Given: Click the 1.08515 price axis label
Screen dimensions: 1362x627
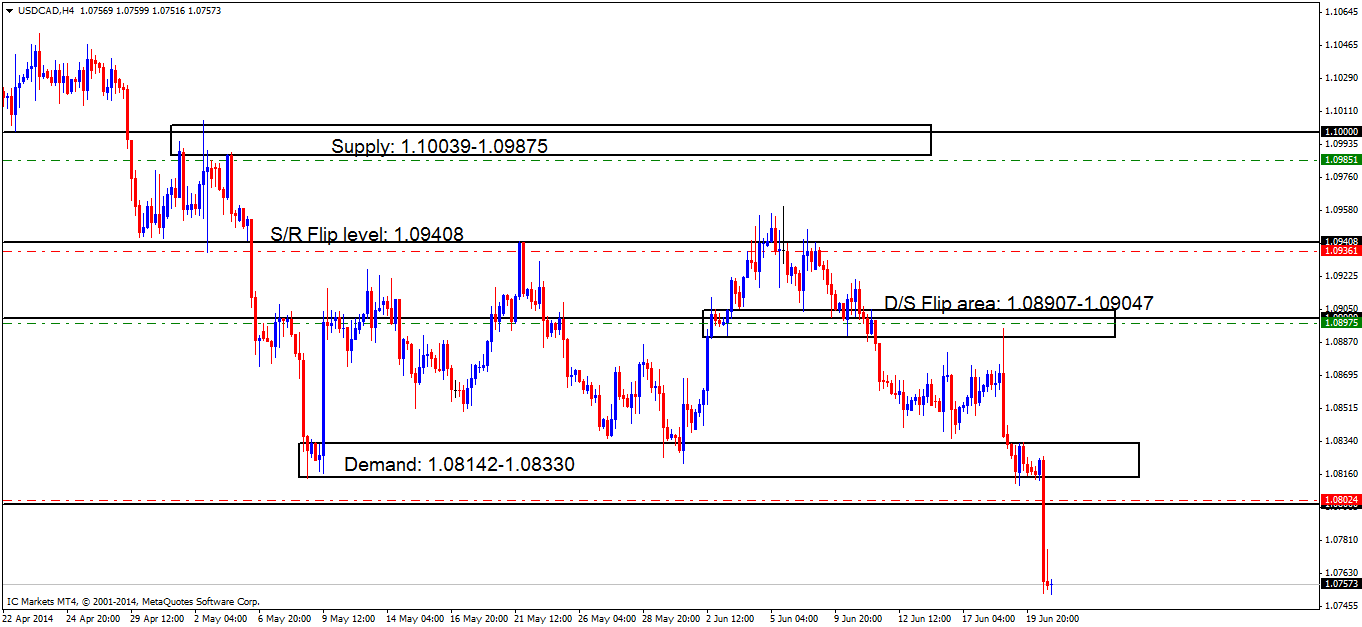Looking at the screenshot, I should click(1341, 407).
